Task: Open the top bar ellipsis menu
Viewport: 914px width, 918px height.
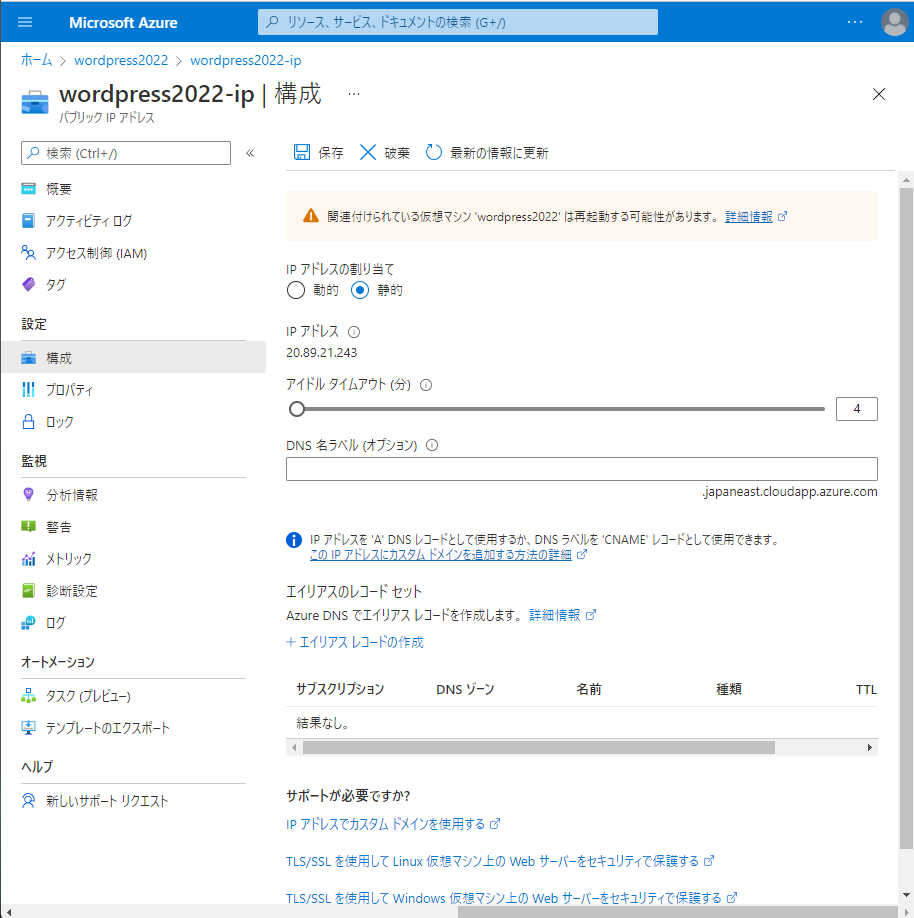Action: pos(855,22)
